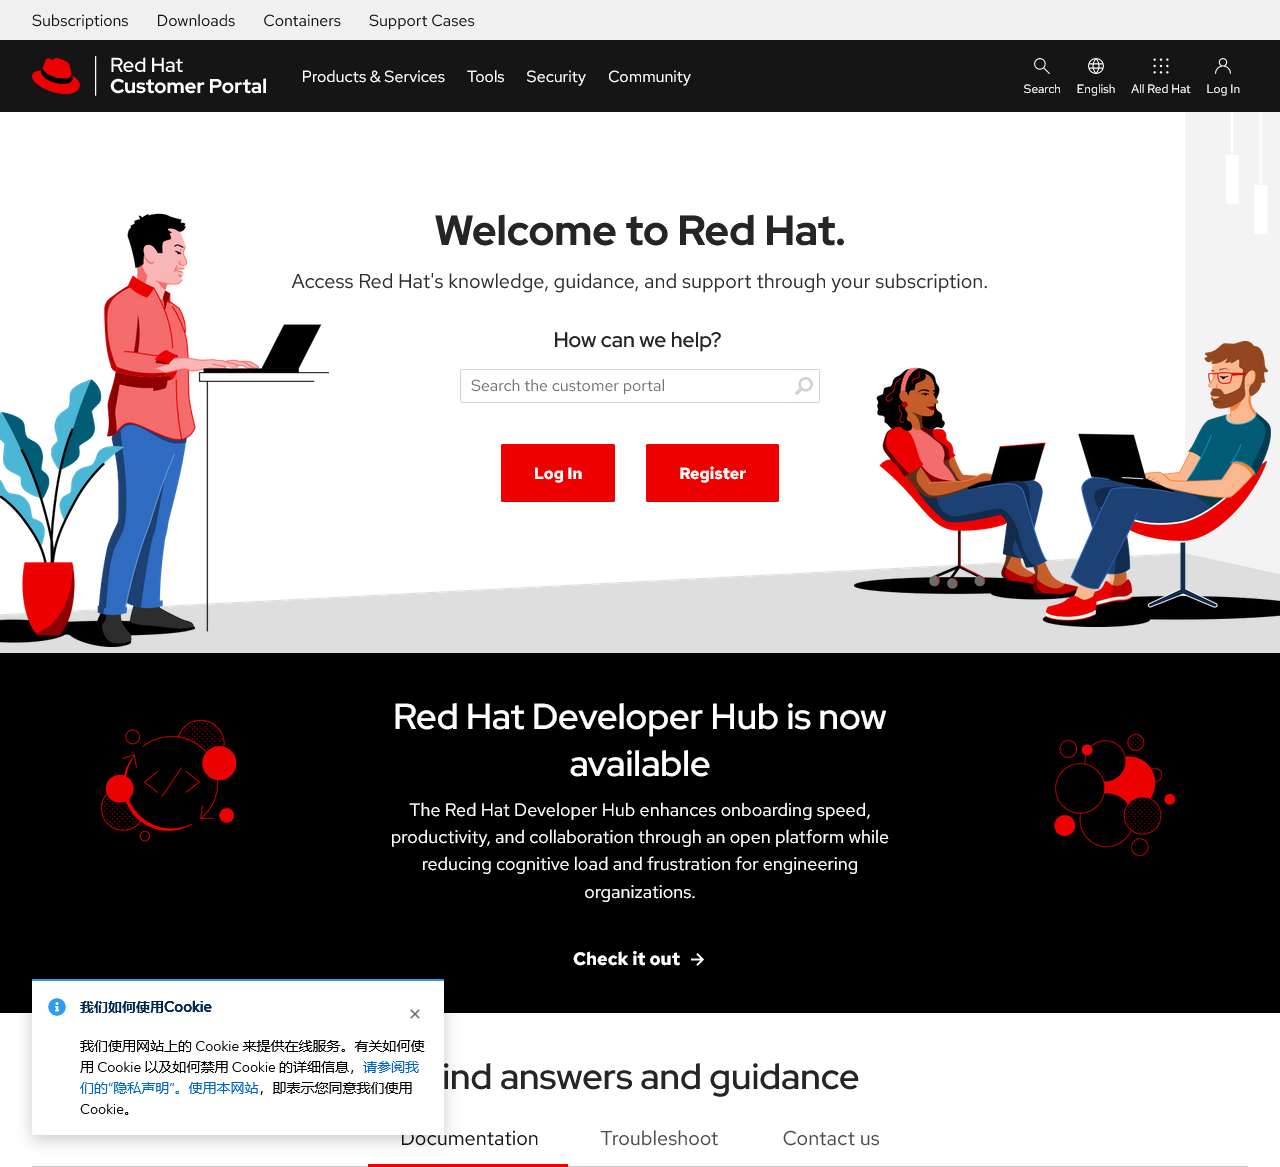The image size is (1280, 1167).
Task: Switch to the Troubleshoot tab
Action: [x=658, y=1138]
